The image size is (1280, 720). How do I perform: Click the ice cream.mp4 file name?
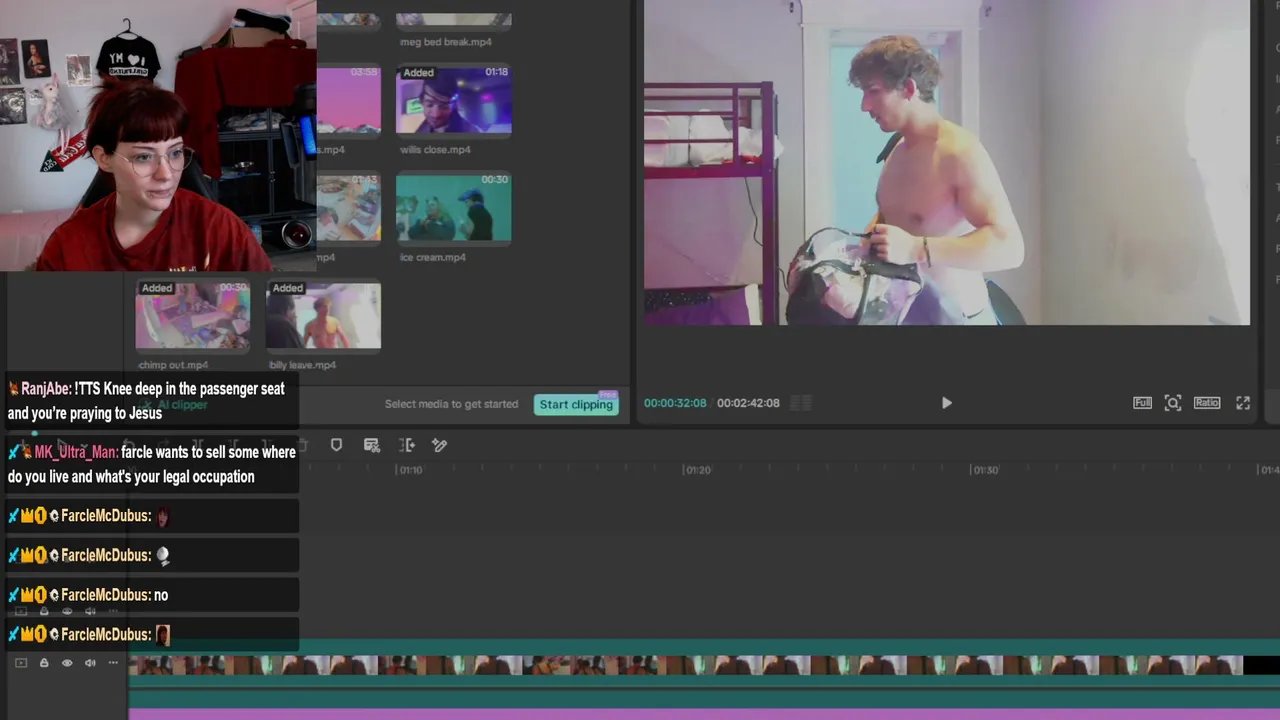(x=433, y=257)
